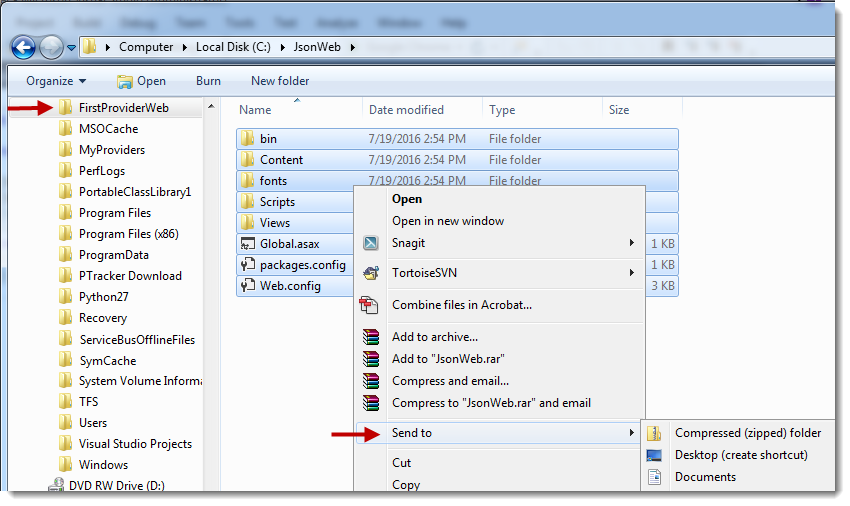Click the packages.config file icon
Viewport: 850px width, 506px height.
[x=248, y=265]
